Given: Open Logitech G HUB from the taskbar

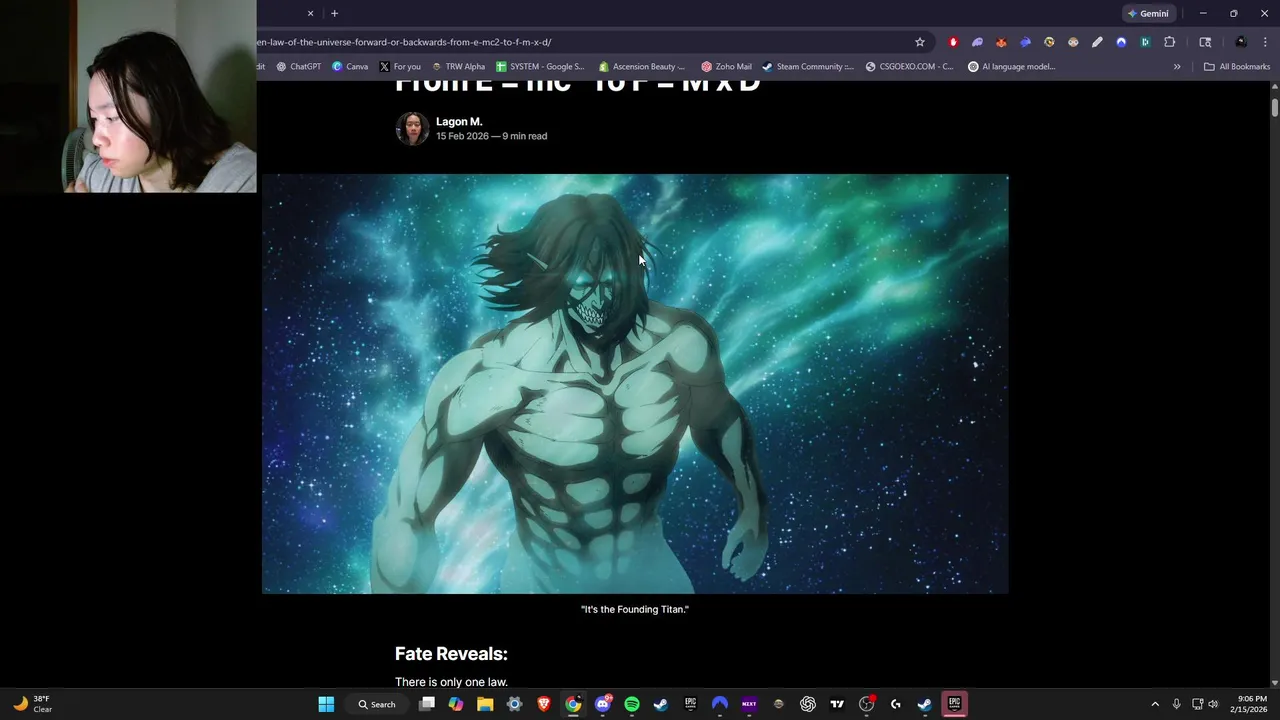Looking at the screenshot, I should click(896, 704).
